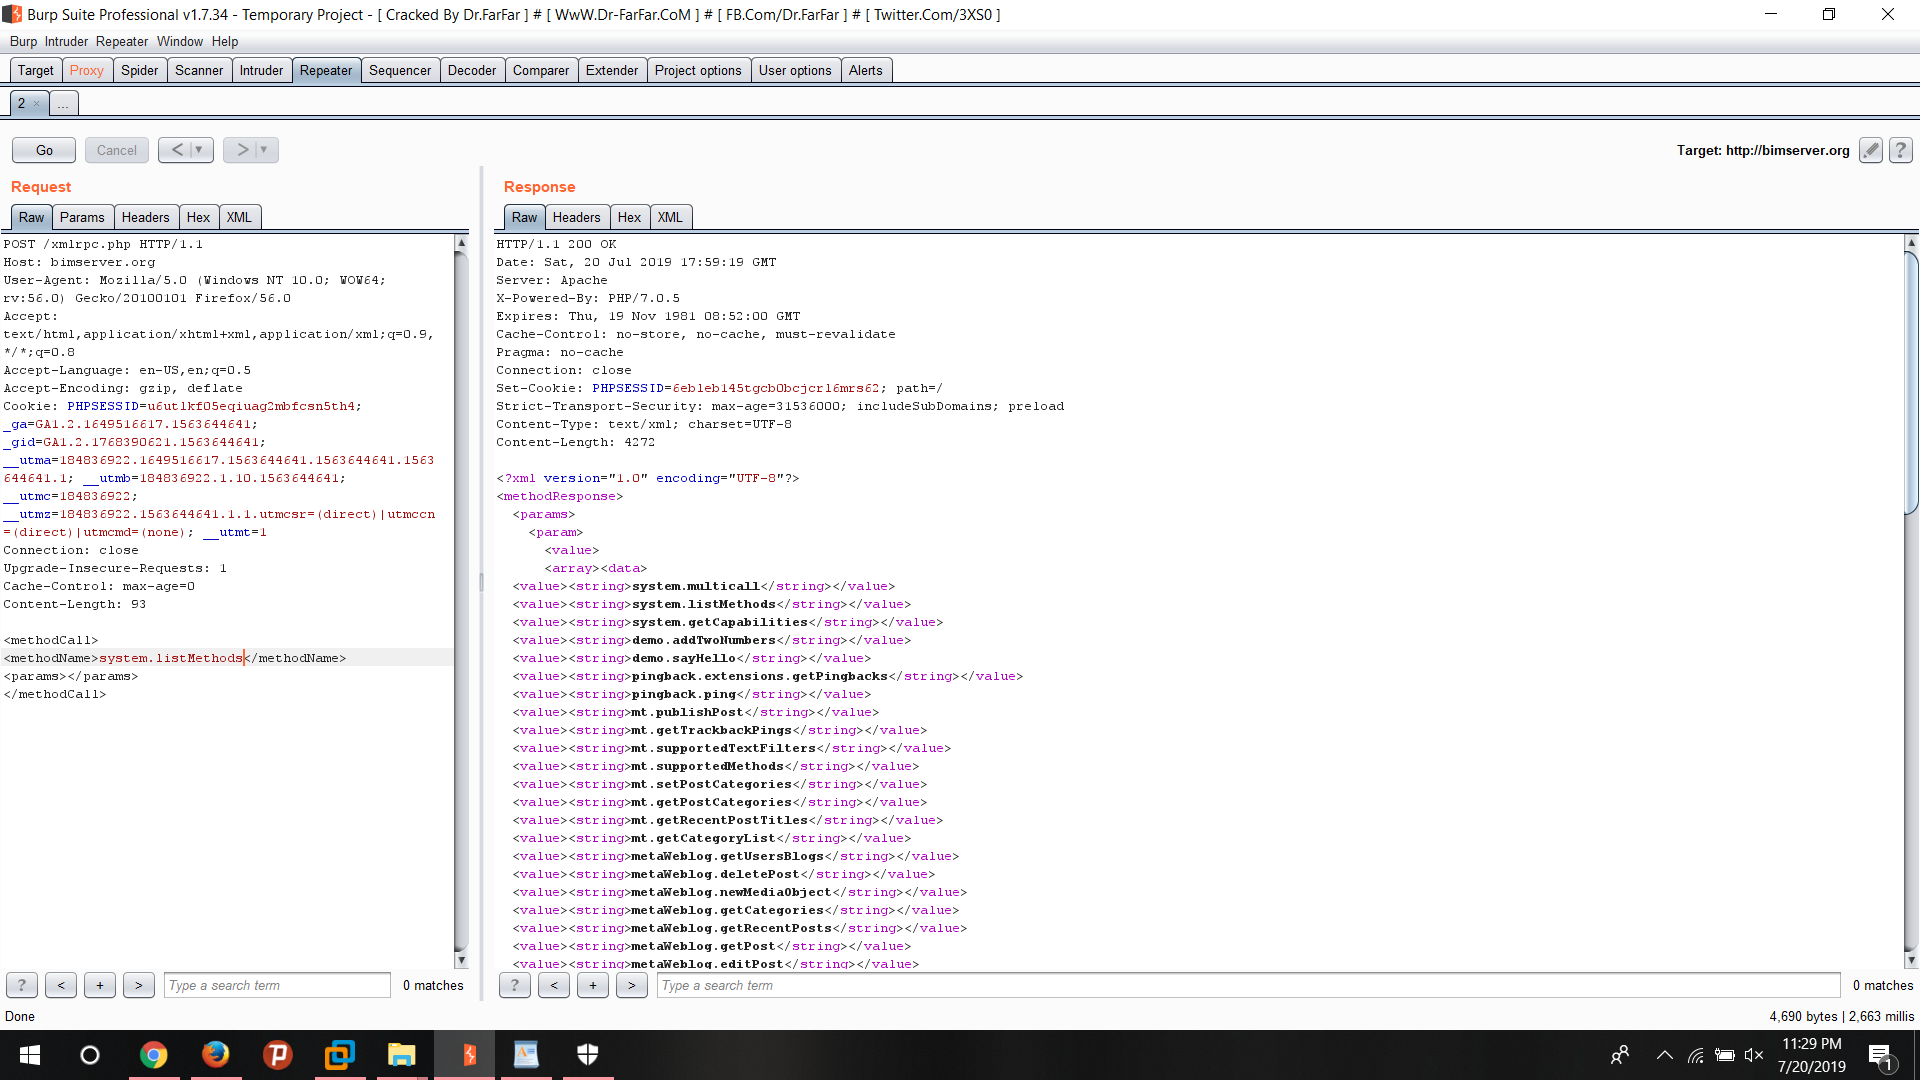Viewport: 1920px width, 1080px height.
Task: Switch to the Headers tab of the request
Action: click(146, 217)
